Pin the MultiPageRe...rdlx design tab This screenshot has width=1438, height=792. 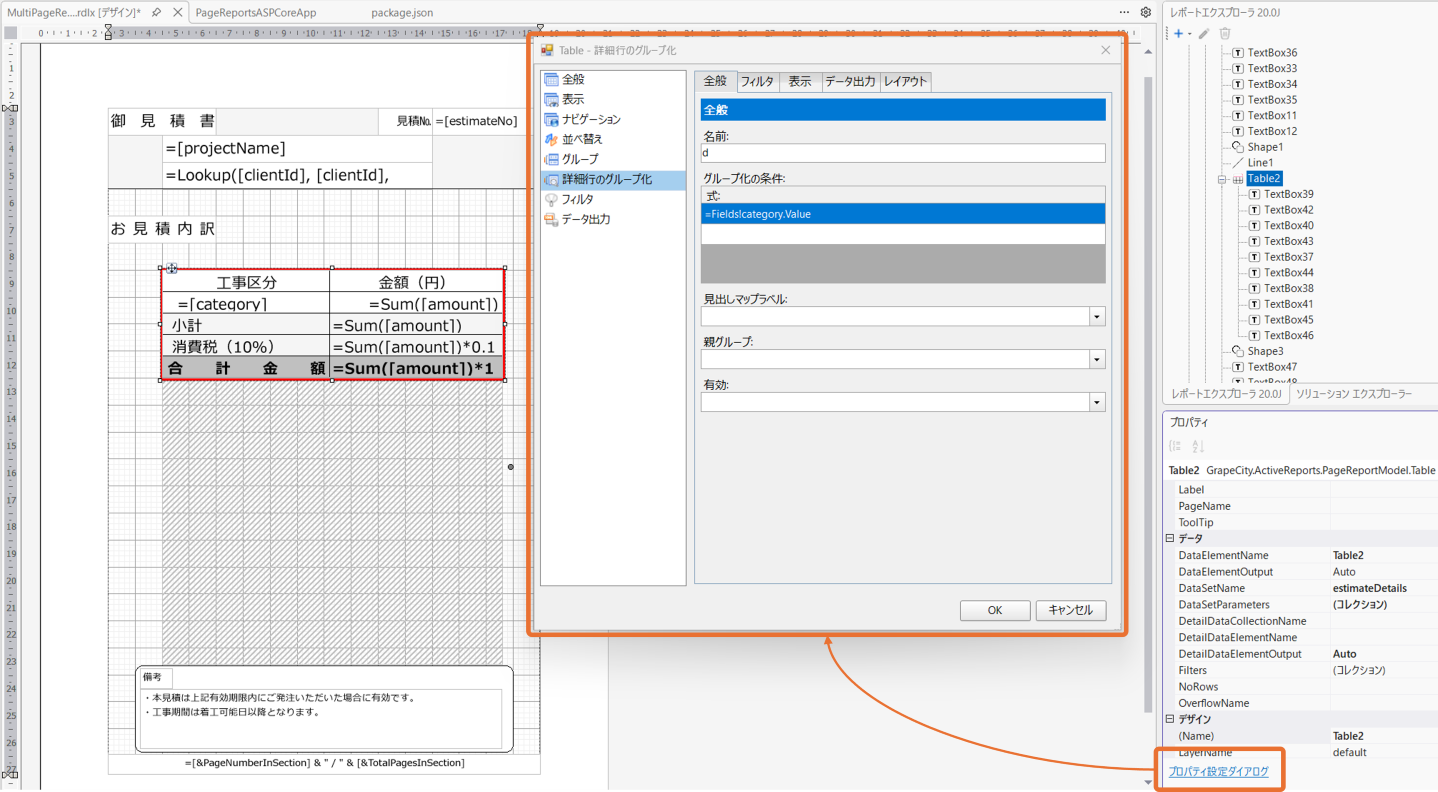(x=156, y=12)
